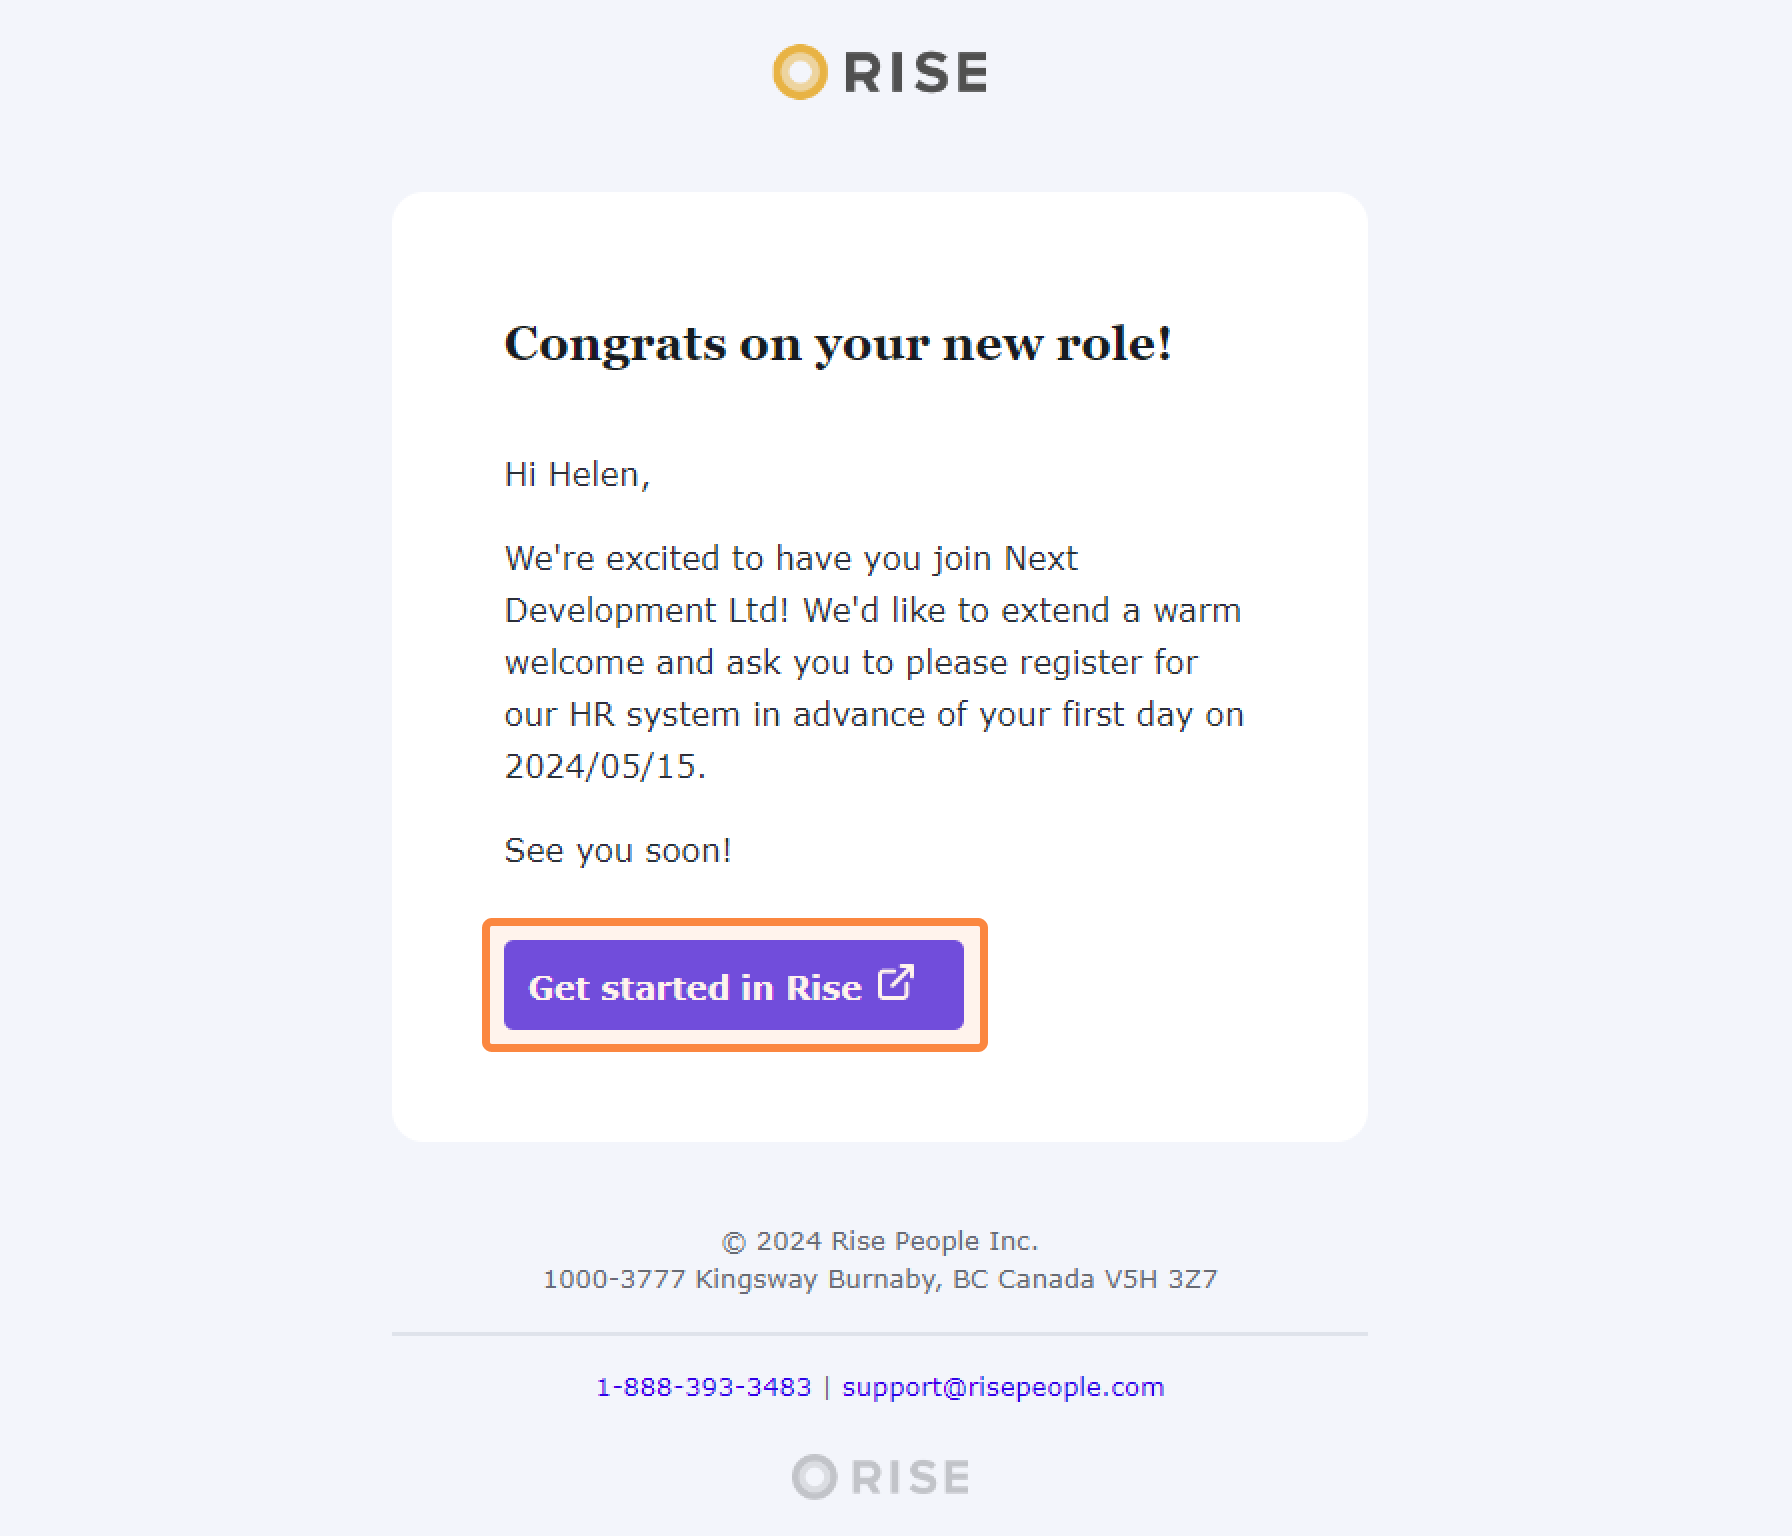The width and height of the screenshot is (1792, 1536).
Task: Click the welcome message paragraph
Action: tap(874, 662)
